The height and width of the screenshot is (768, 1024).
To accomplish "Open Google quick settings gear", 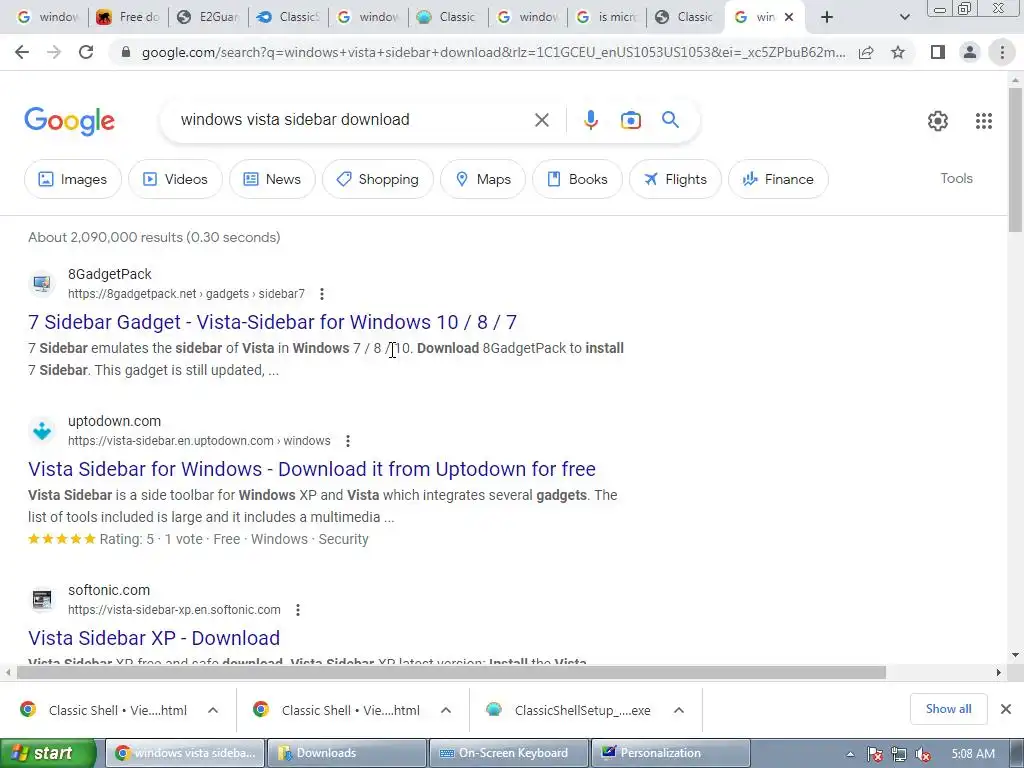I will [937, 121].
